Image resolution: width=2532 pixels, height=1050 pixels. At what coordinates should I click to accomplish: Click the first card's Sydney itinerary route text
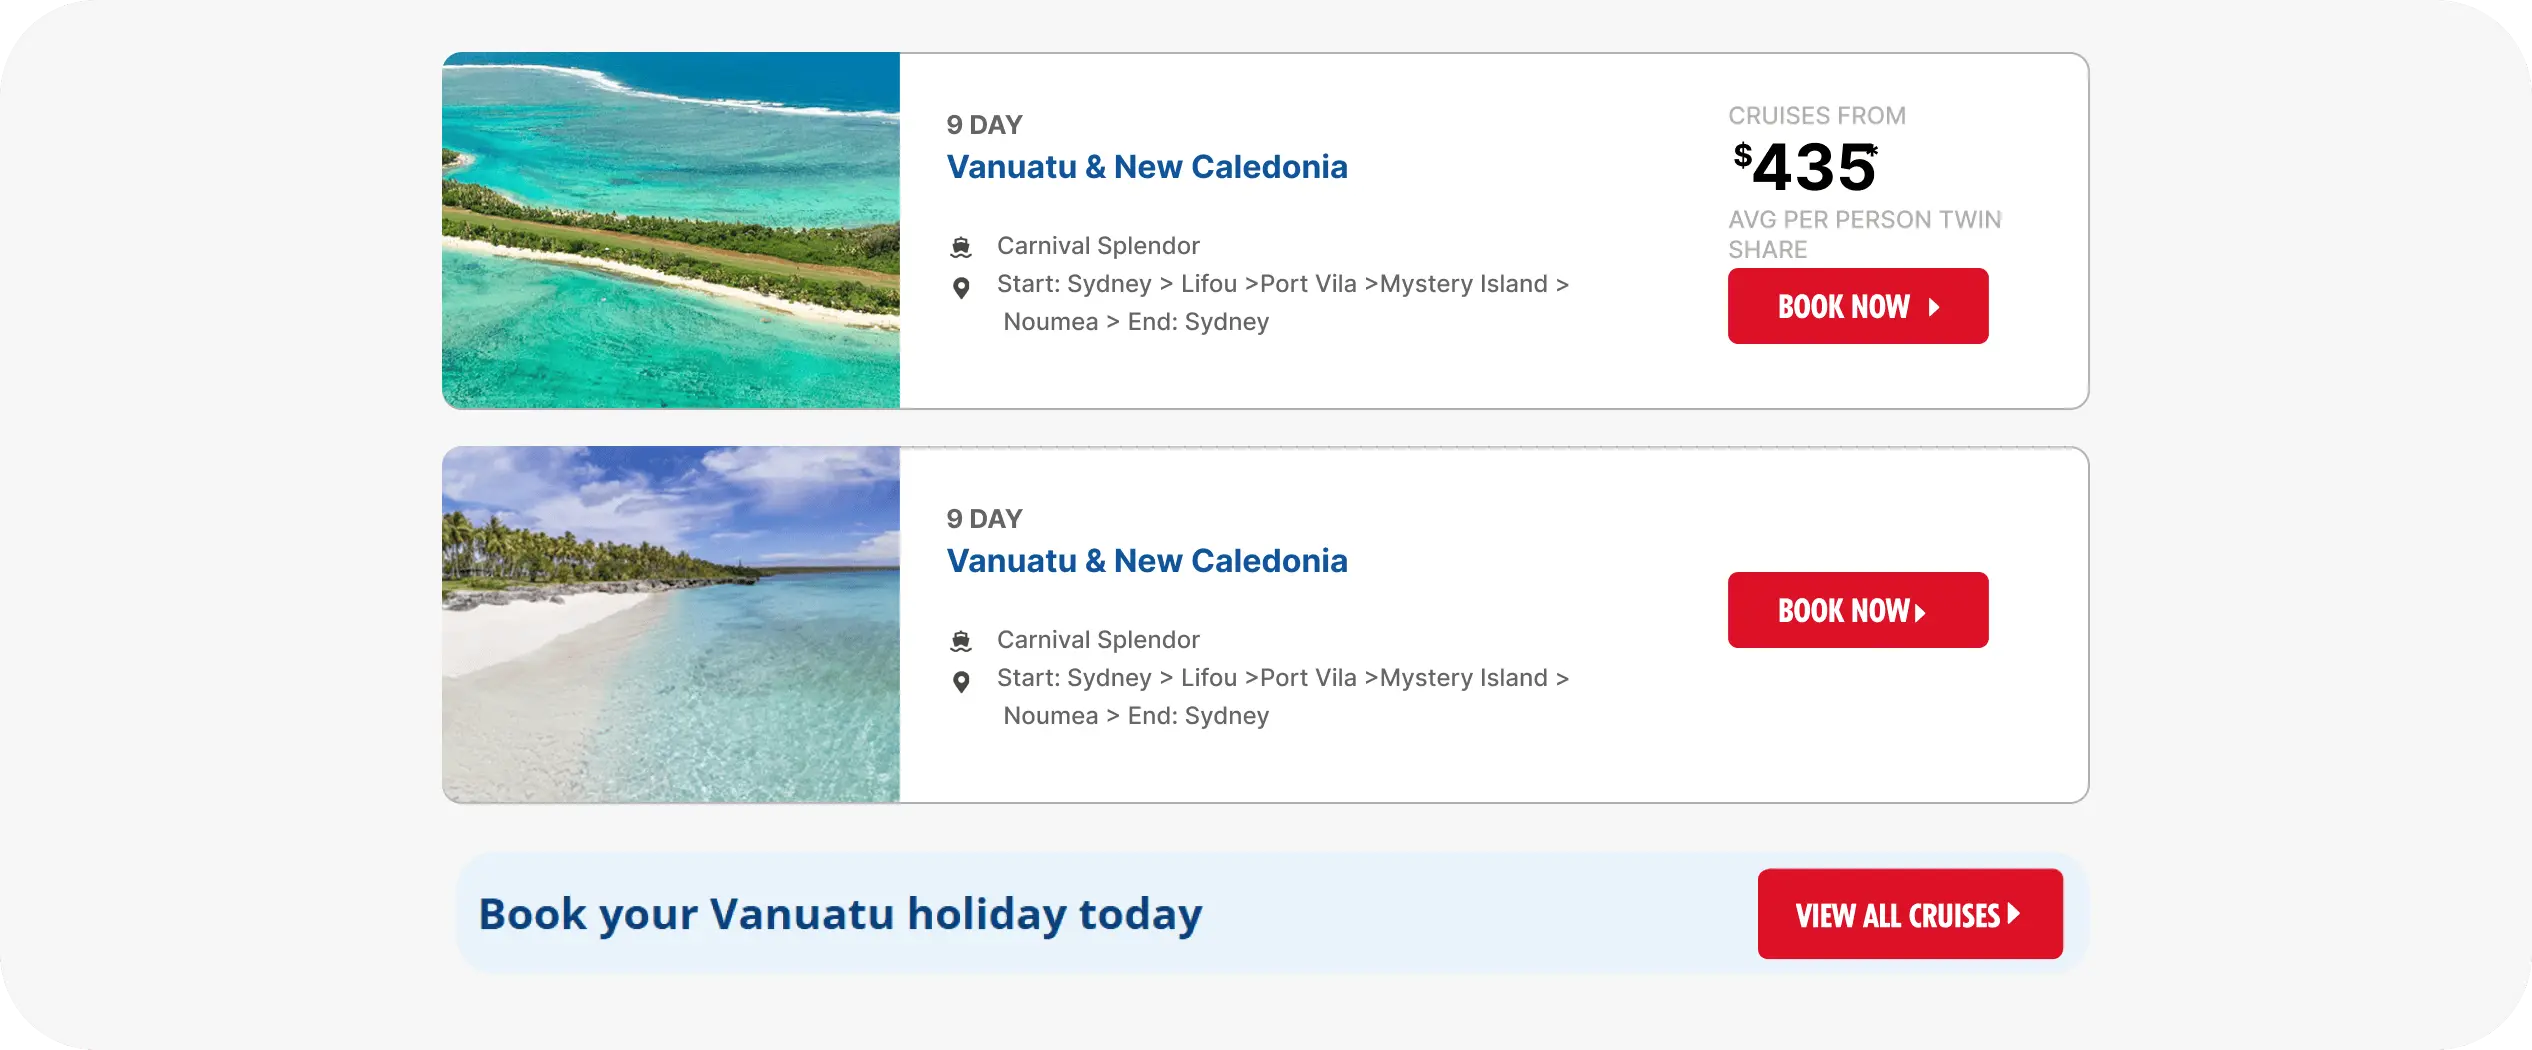(x=1282, y=302)
